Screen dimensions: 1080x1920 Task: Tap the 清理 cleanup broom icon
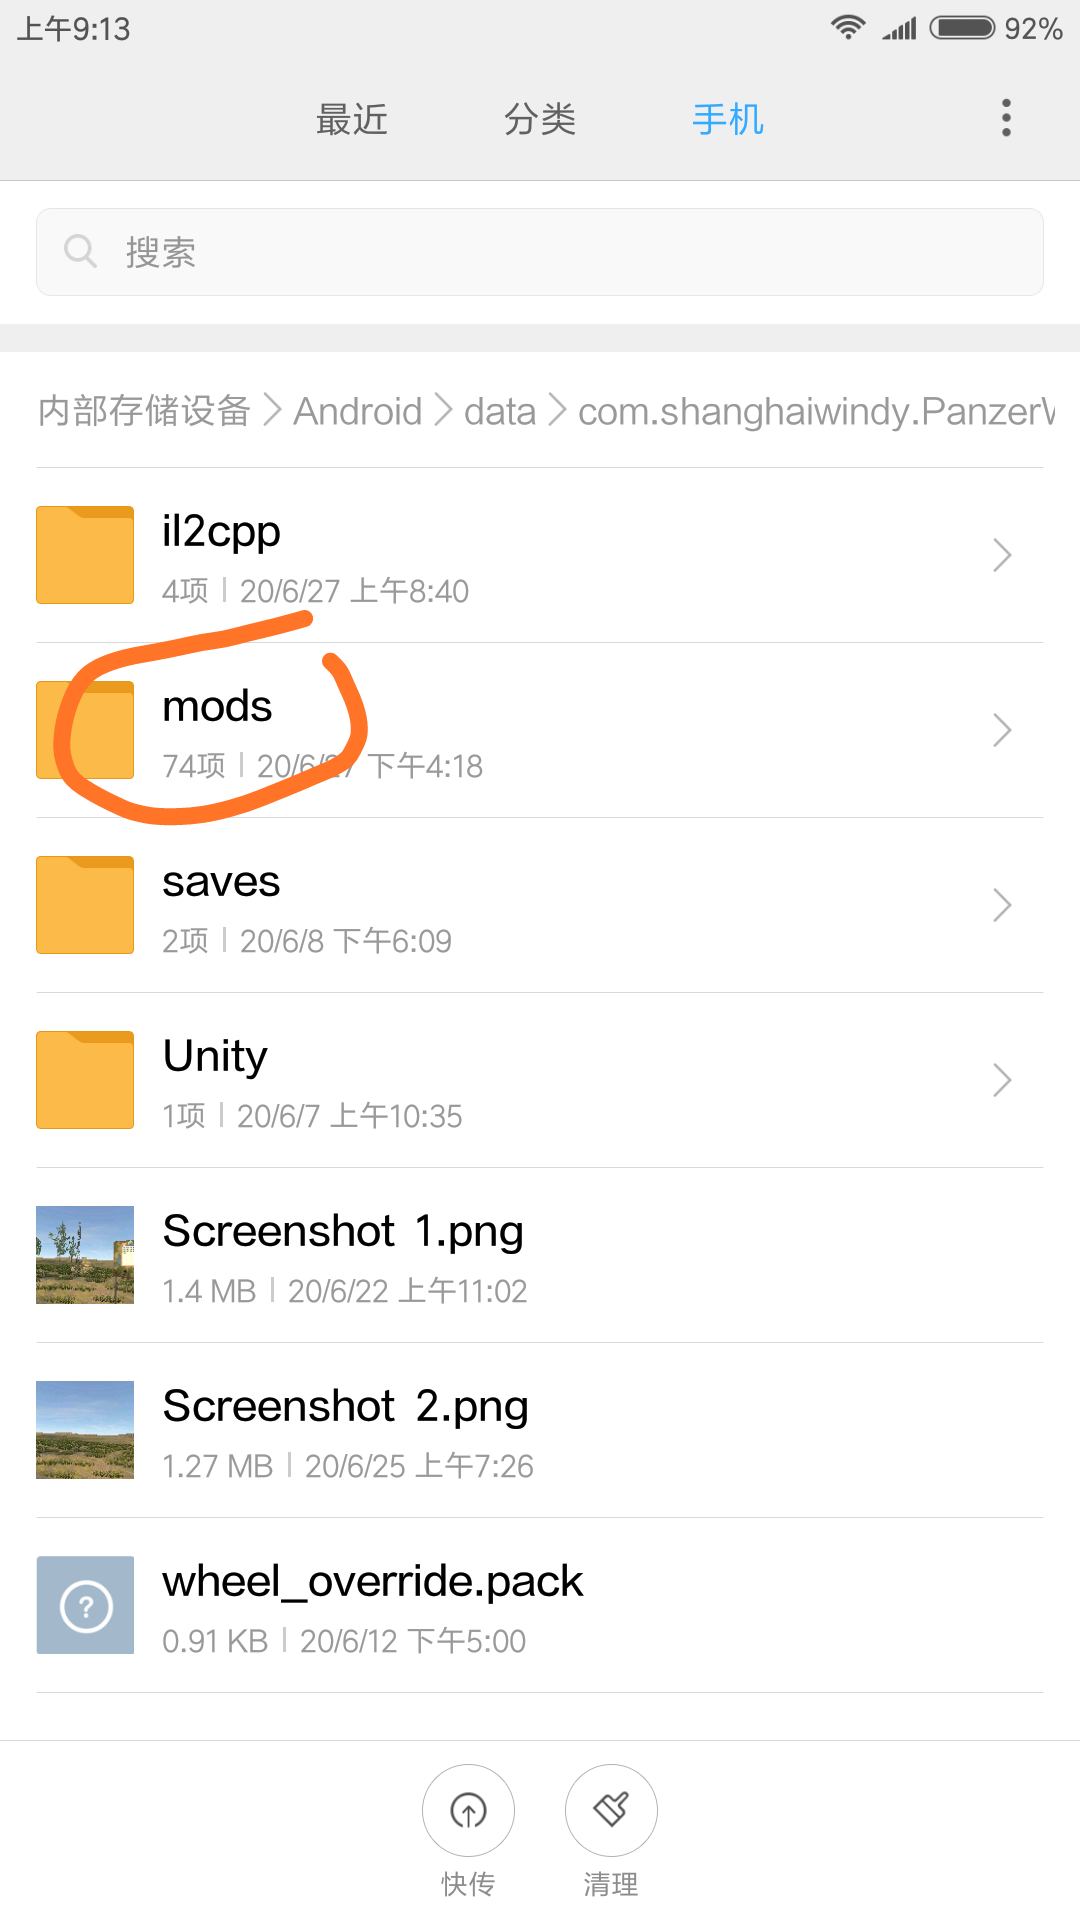click(611, 1810)
